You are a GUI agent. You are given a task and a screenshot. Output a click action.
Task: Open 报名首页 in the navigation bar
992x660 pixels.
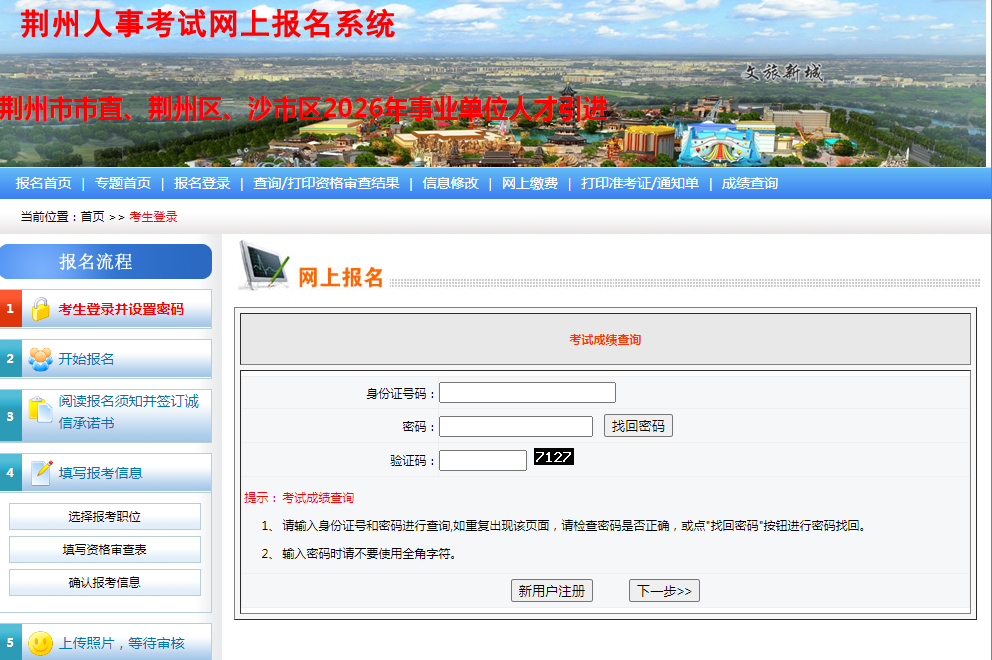click(x=43, y=183)
